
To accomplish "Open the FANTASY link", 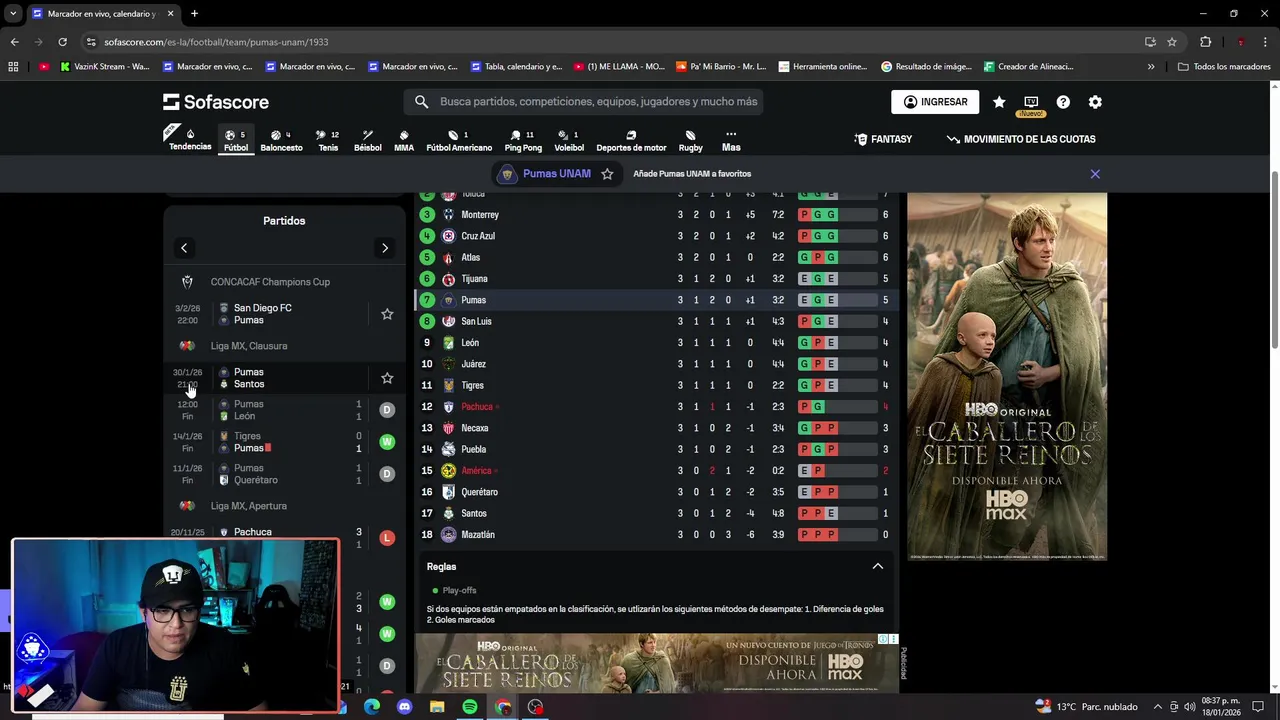I will point(883,139).
